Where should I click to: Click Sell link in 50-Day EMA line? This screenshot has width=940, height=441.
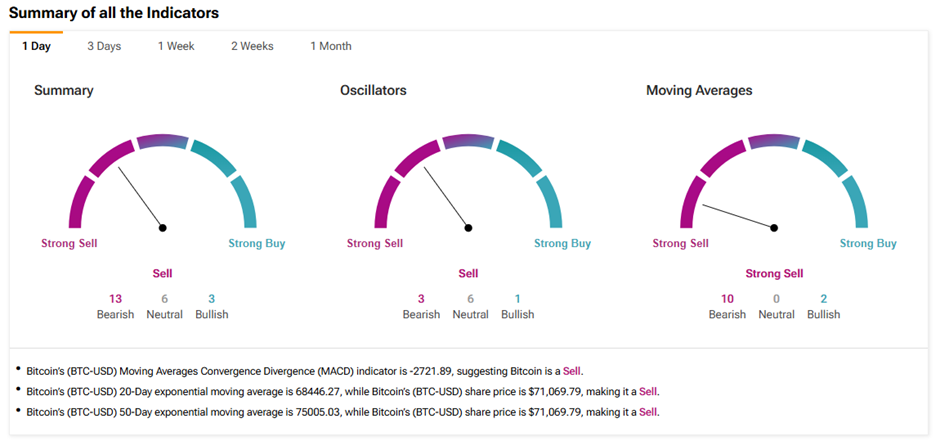(x=648, y=412)
